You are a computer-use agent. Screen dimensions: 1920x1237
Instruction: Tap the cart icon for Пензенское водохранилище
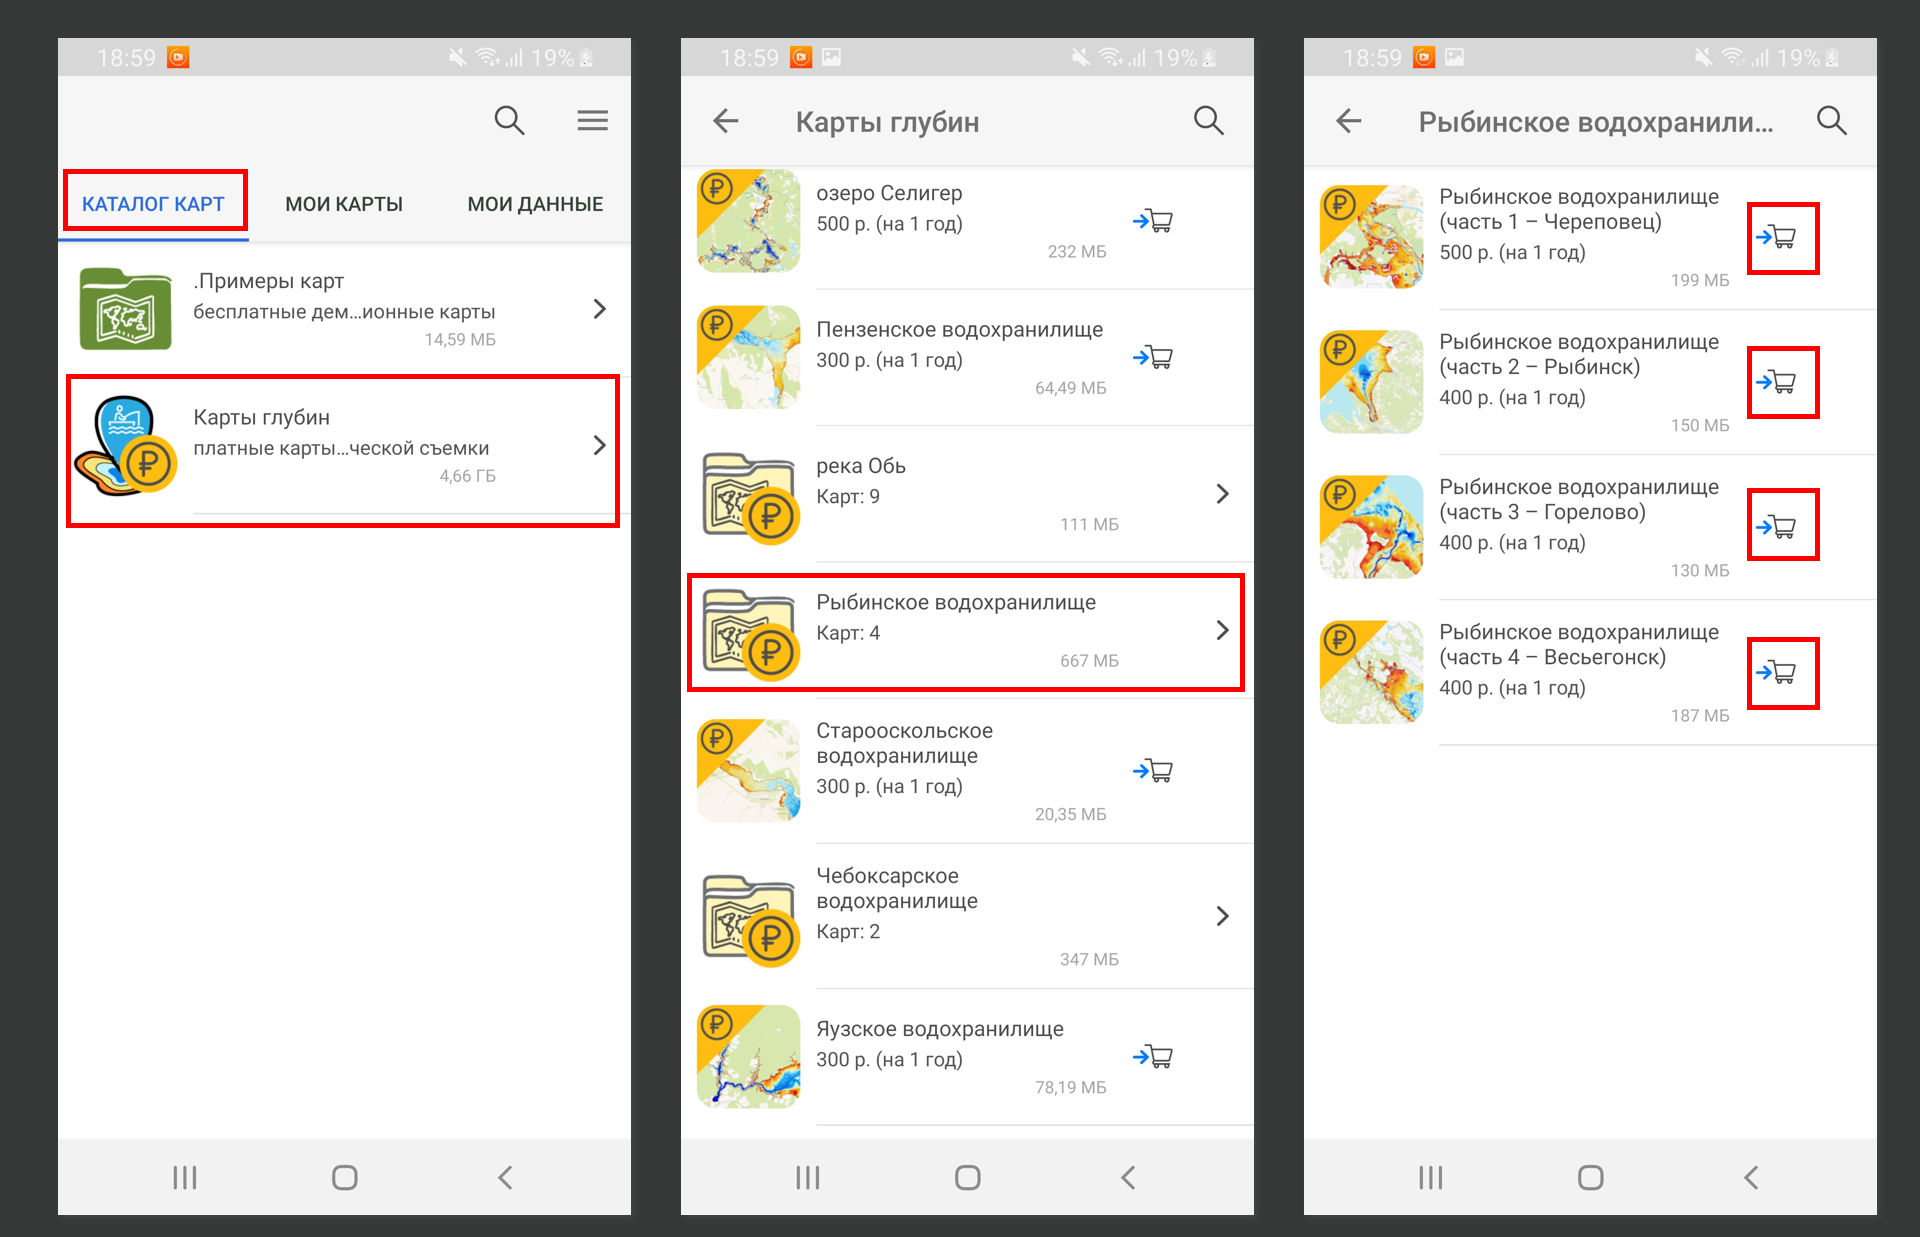pyautogui.click(x=1153, y=357)
